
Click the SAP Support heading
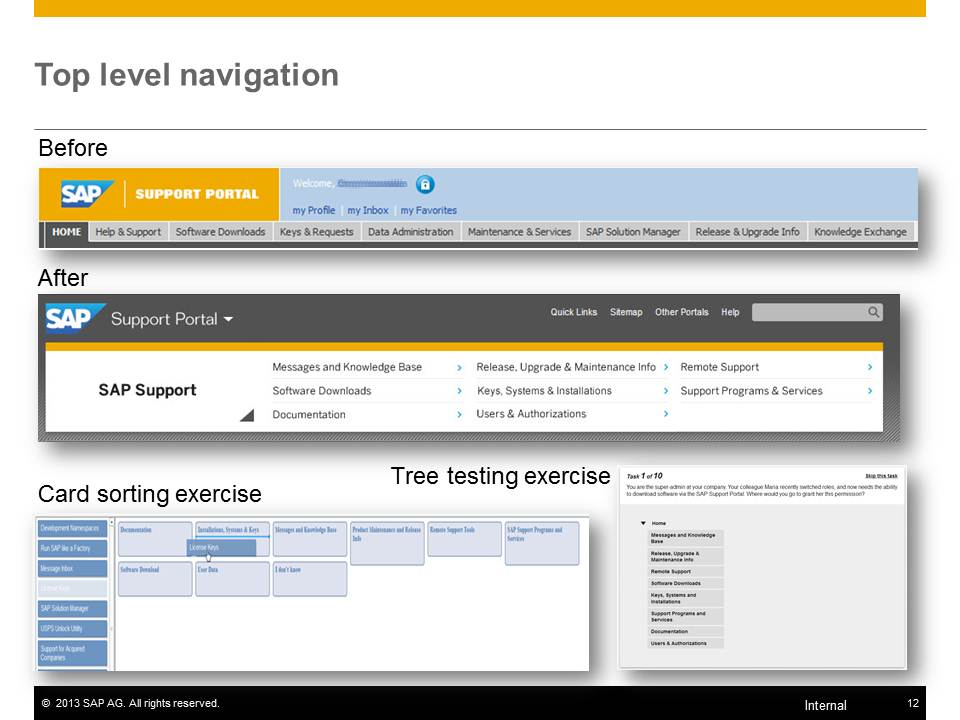tap(148, 390)
